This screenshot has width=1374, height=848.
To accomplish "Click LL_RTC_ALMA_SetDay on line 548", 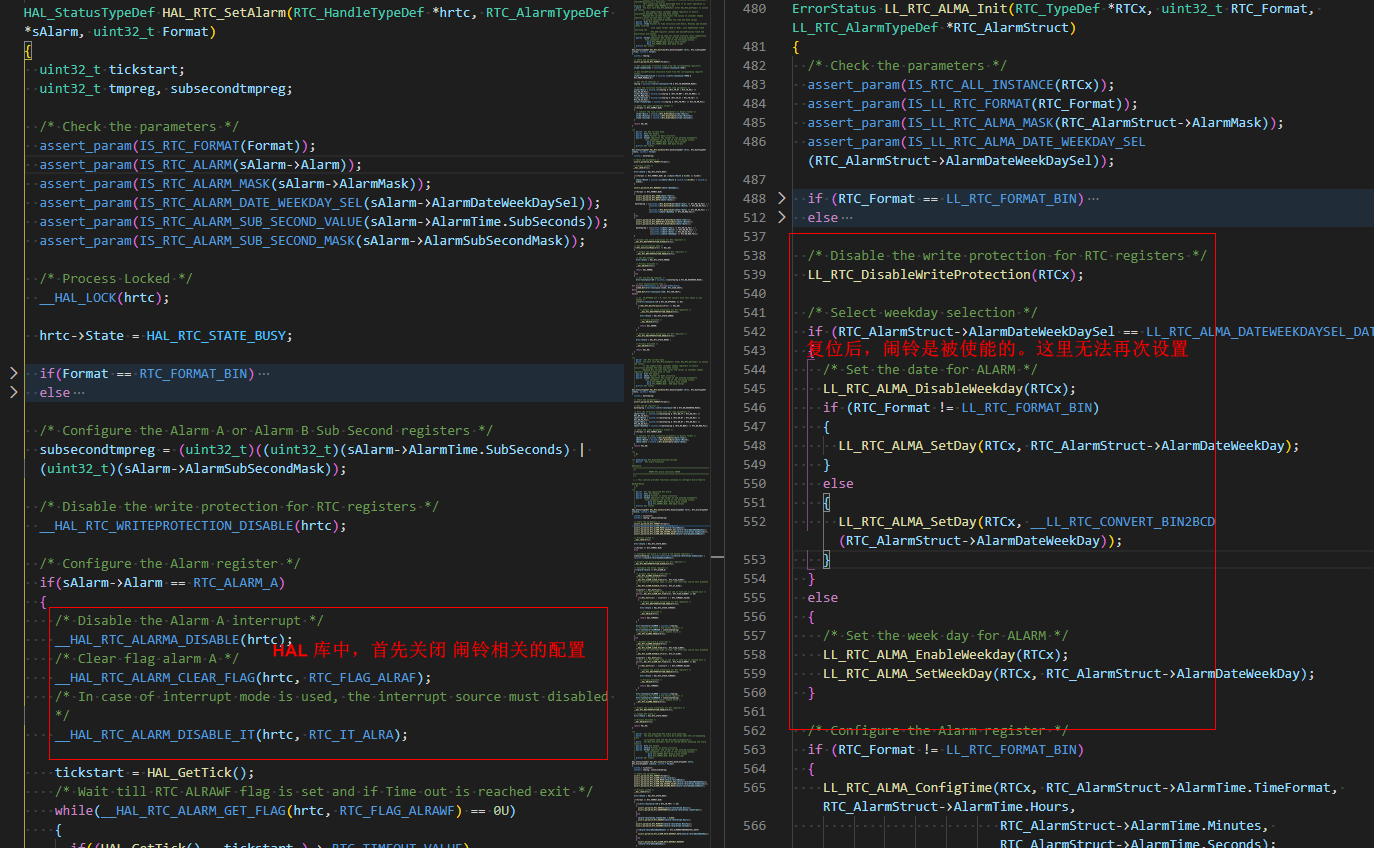I will [x=908, y=446].
